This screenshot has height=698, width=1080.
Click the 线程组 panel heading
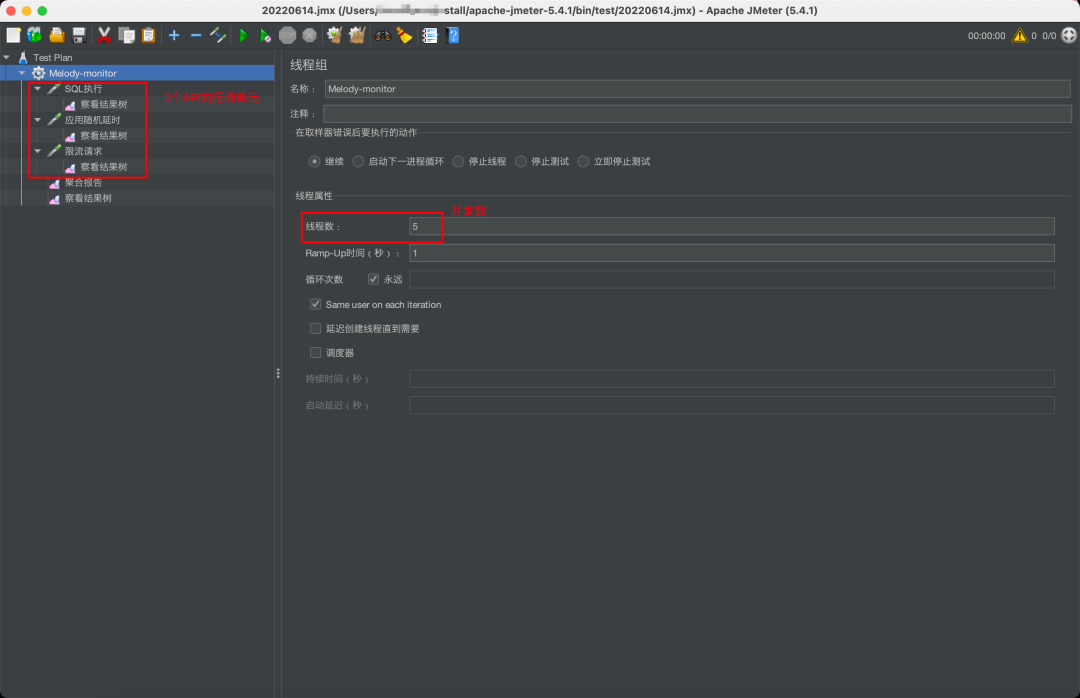click(309, 65)
